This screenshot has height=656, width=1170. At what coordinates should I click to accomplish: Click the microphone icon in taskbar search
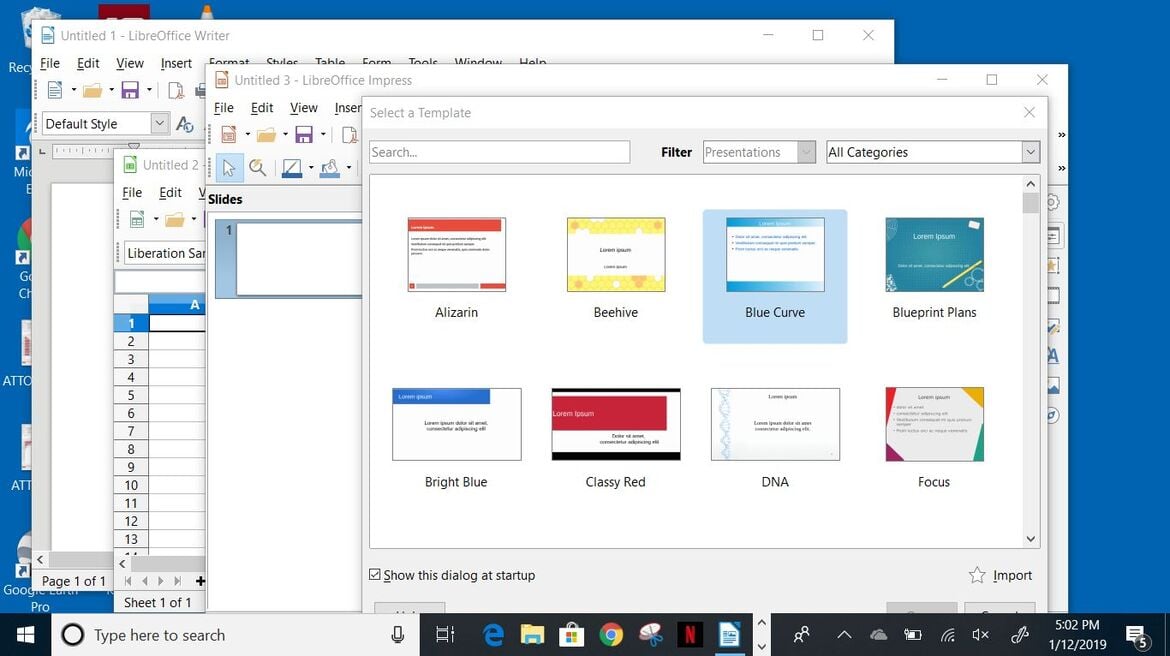398,635
